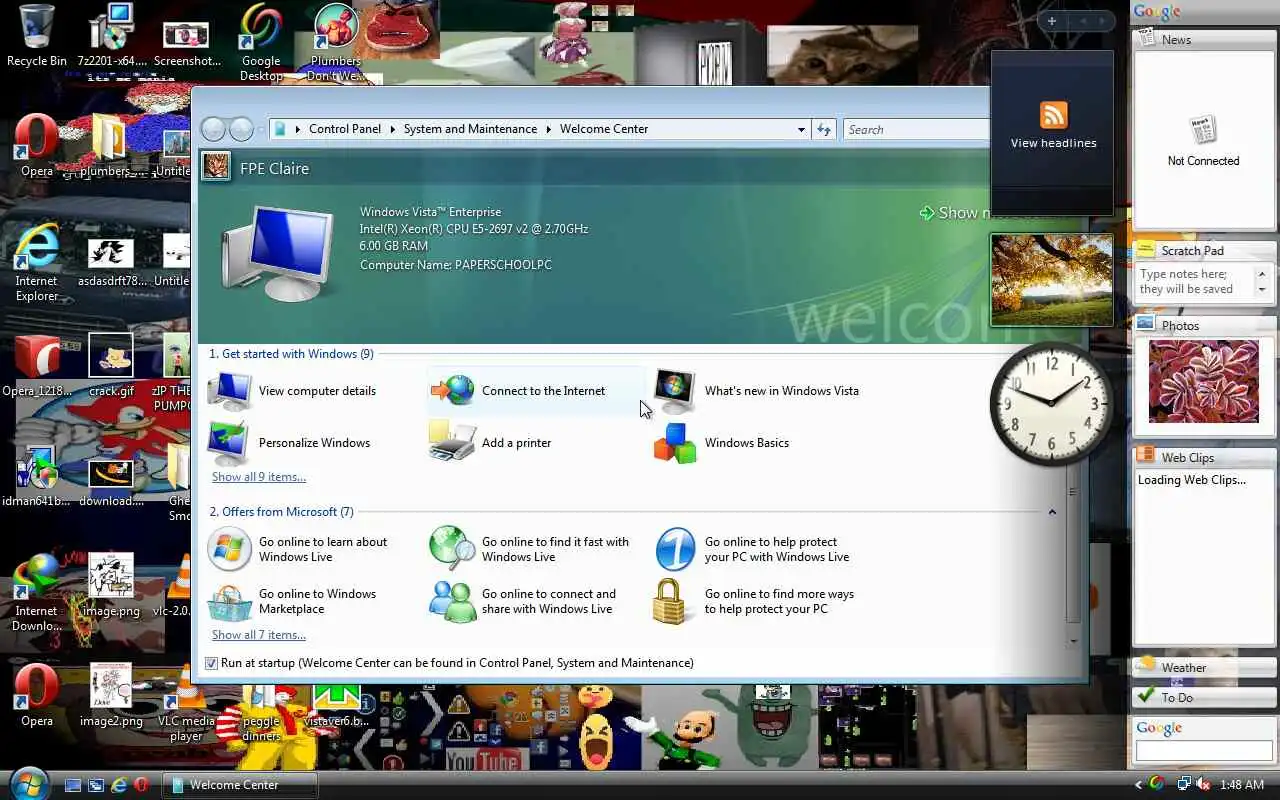Viewport: 1280px width, 800px height.
Task: Select the Google Desktop shortcut icon
Action: coord(261,42)
